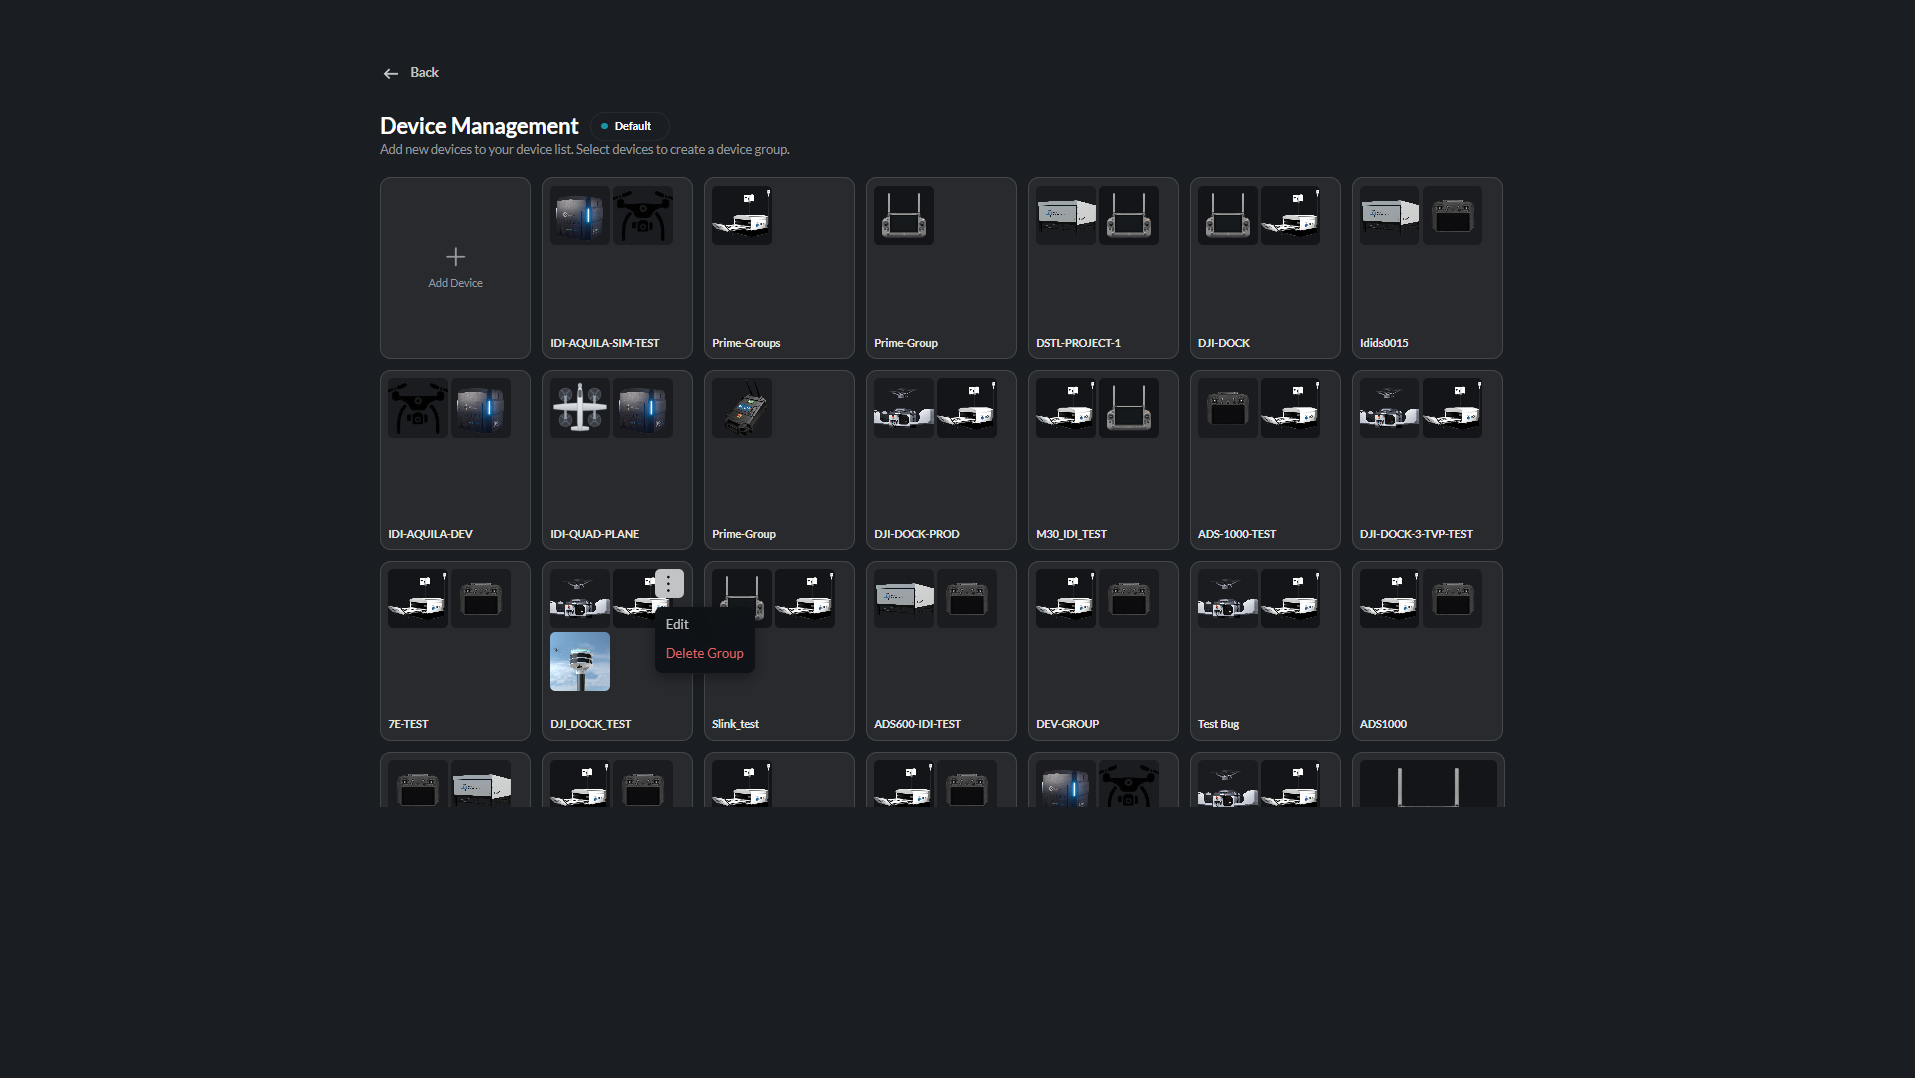Click the weather station thumbnail in DJI_DOCK_TEST card
This screenshot has height=1078, width=1915.
pyautogui.click(x=580, y=661)
